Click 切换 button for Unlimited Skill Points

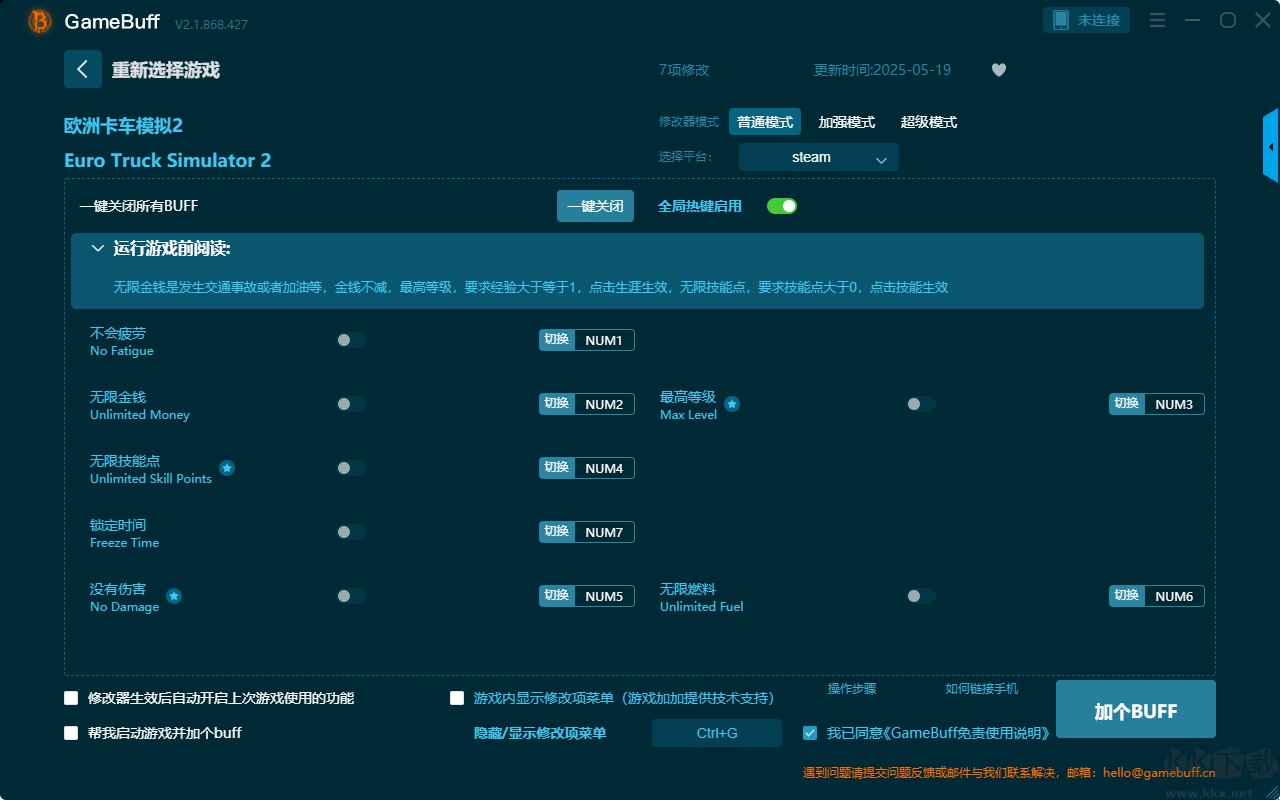557,468
